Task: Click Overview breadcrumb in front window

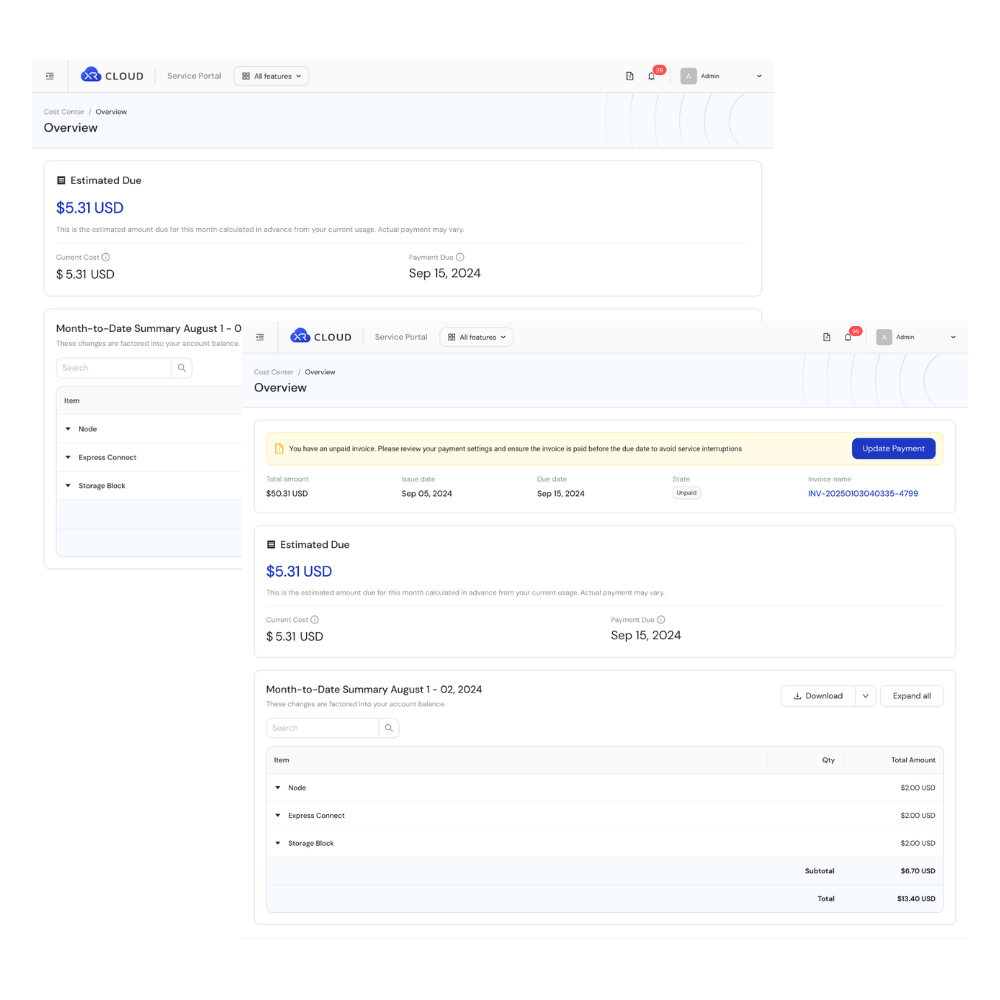Action: click(320, 372)
